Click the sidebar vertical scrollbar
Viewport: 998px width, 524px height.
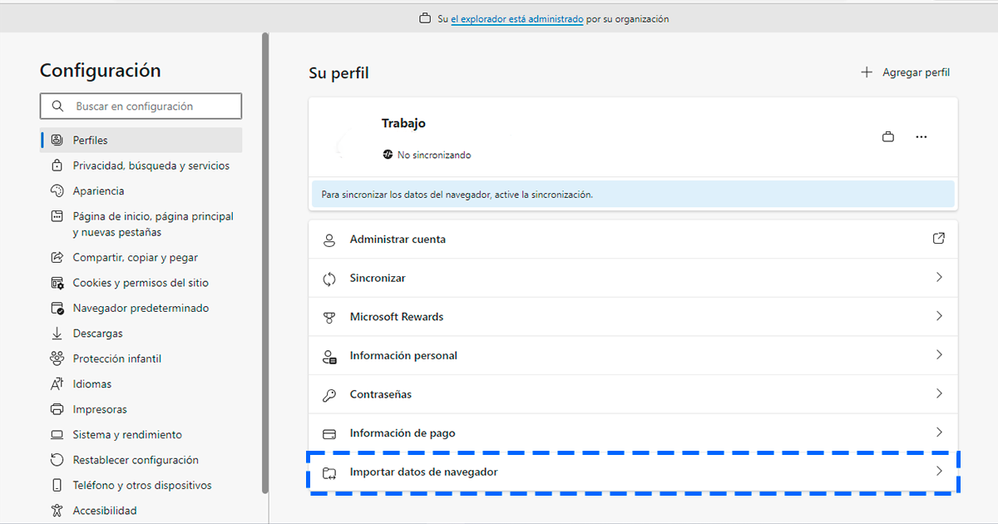265,263
